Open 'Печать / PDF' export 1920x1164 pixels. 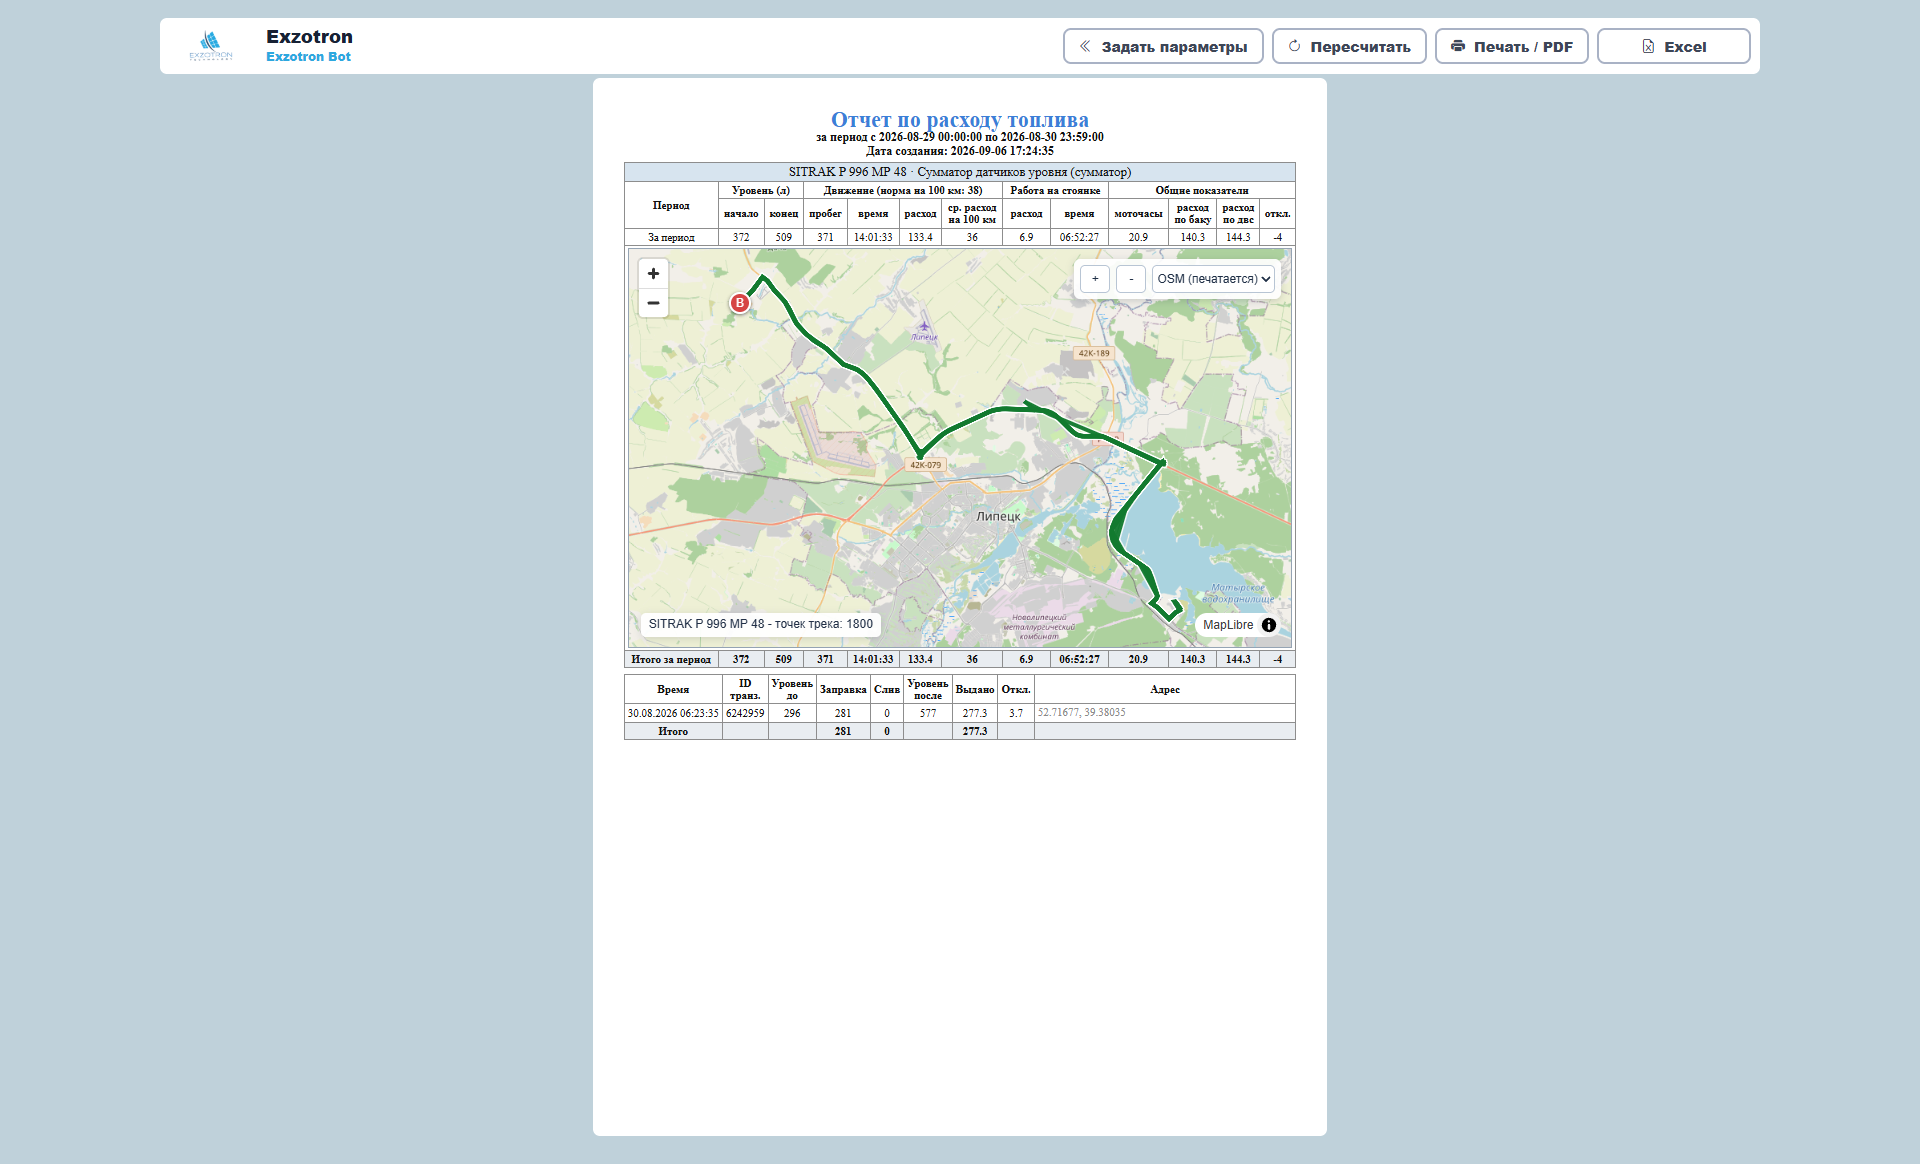tap(1511, 46)
